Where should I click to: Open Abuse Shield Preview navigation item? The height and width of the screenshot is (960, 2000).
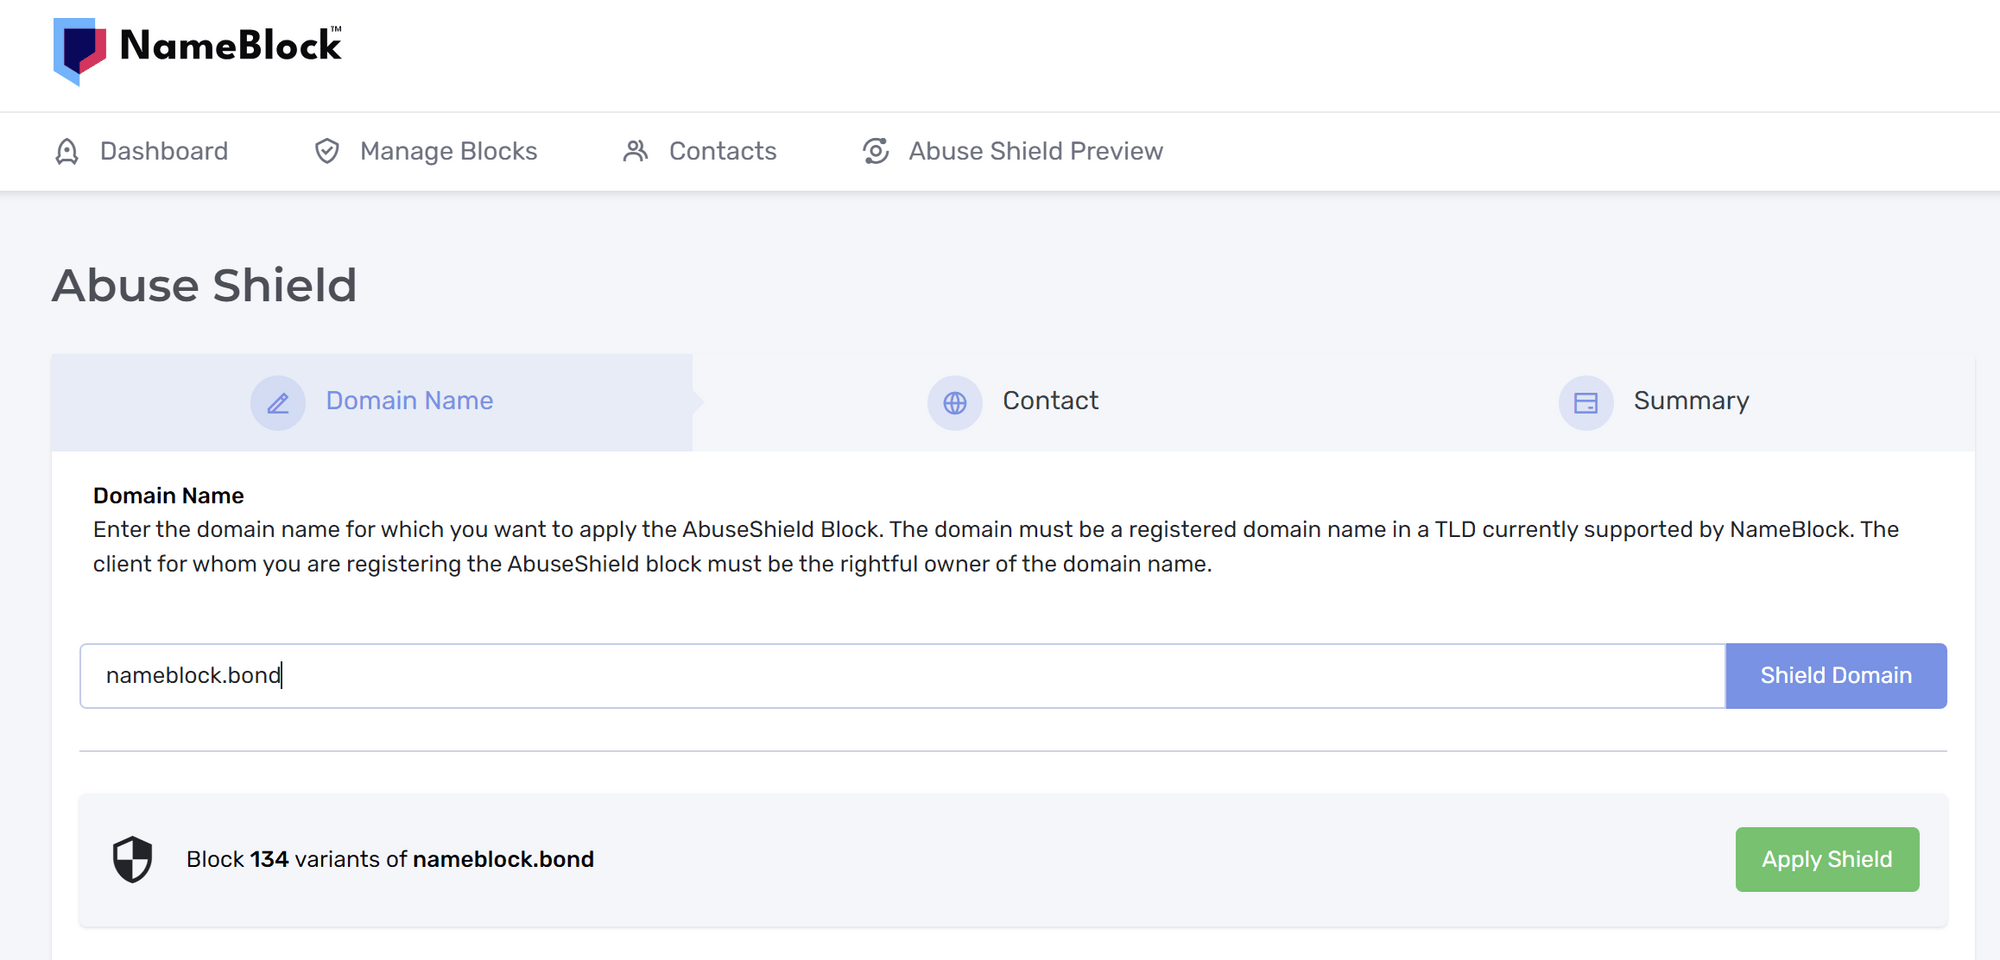click(x=1013, y=151)
